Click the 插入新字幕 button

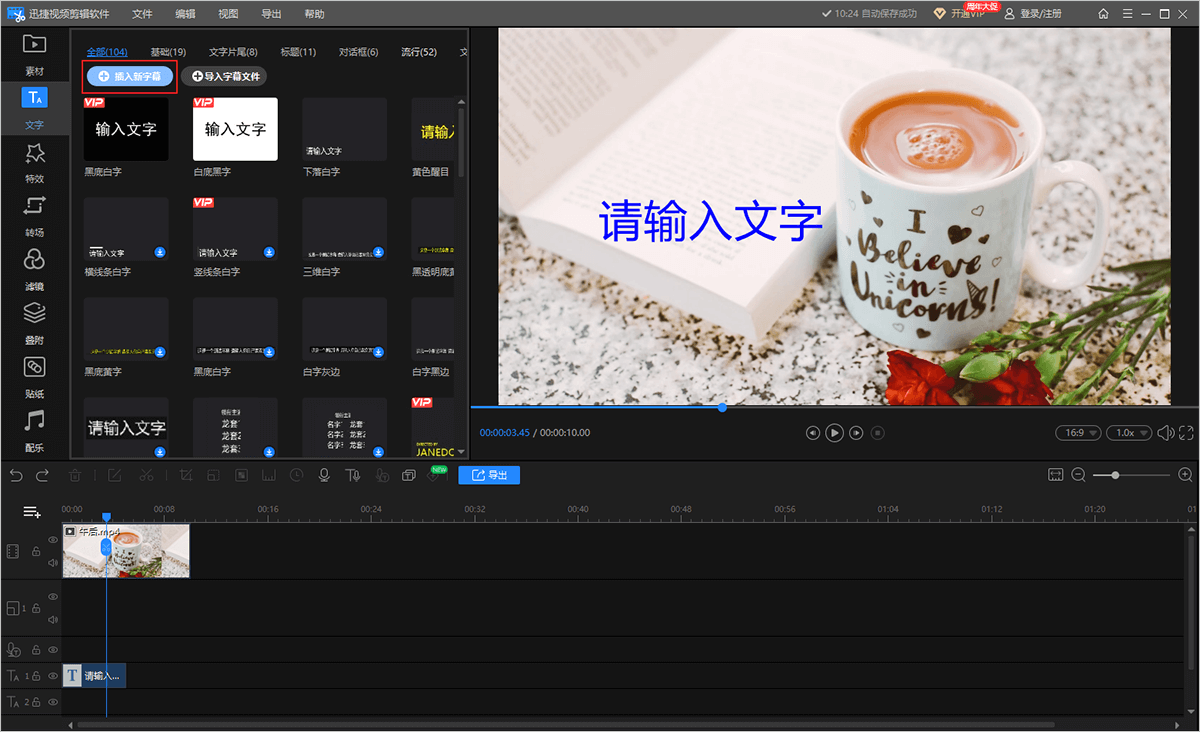tap(129, 76)
